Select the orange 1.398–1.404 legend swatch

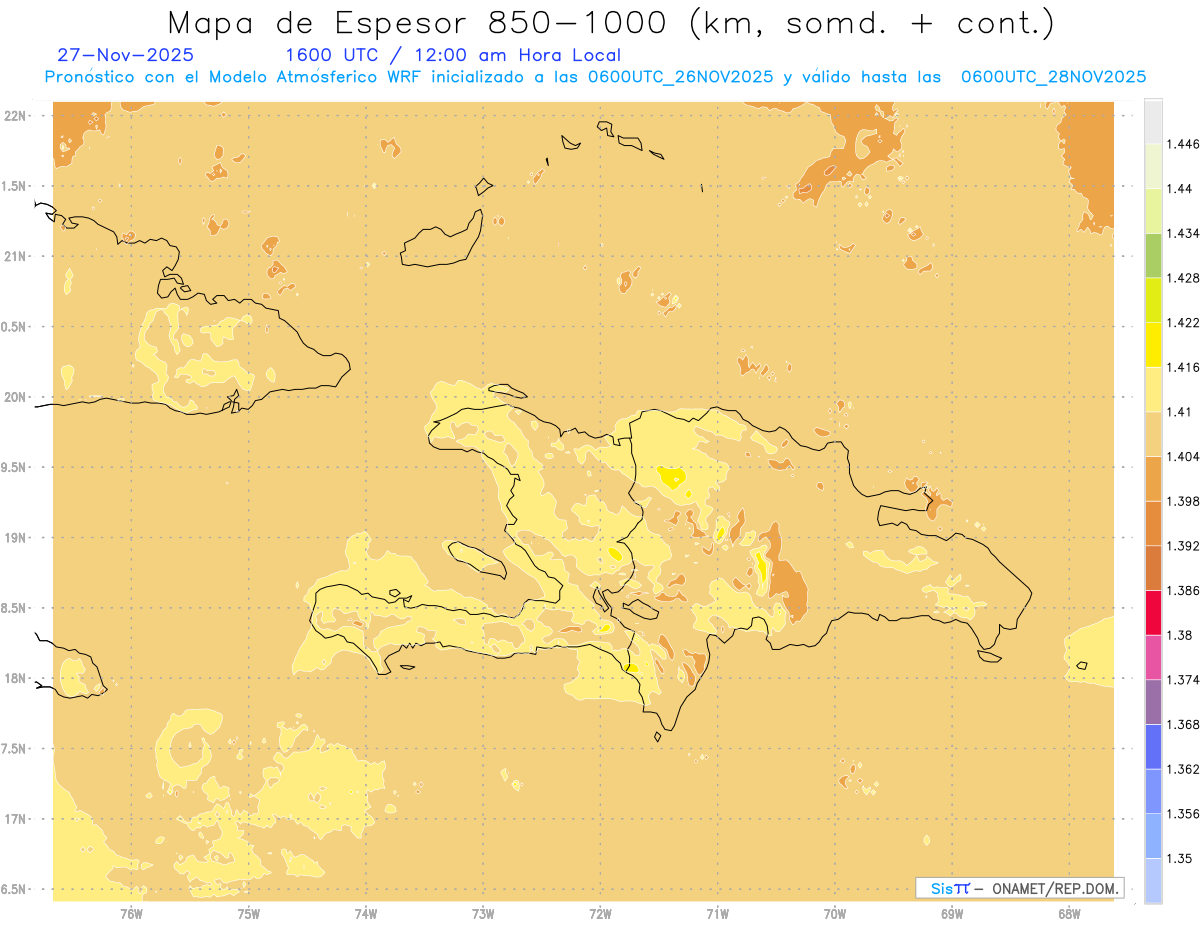[1153, 478]
